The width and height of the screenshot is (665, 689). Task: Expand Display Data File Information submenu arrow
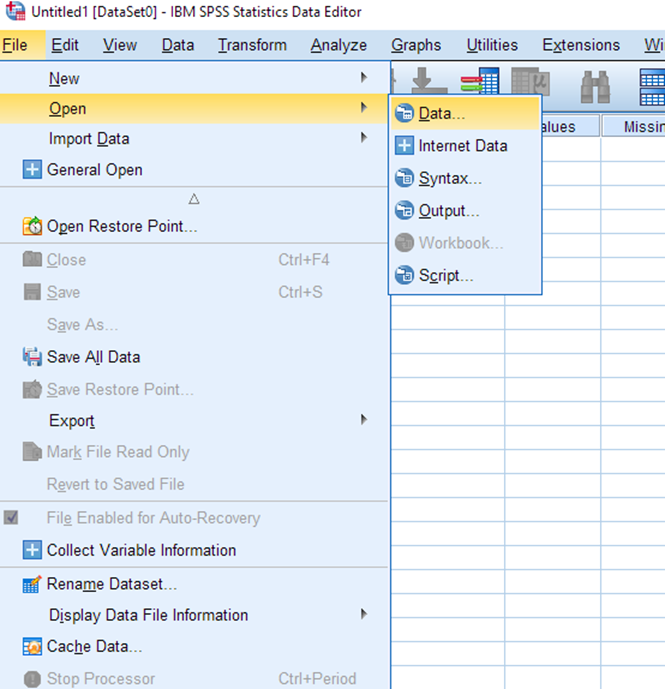tap(363, 614)
